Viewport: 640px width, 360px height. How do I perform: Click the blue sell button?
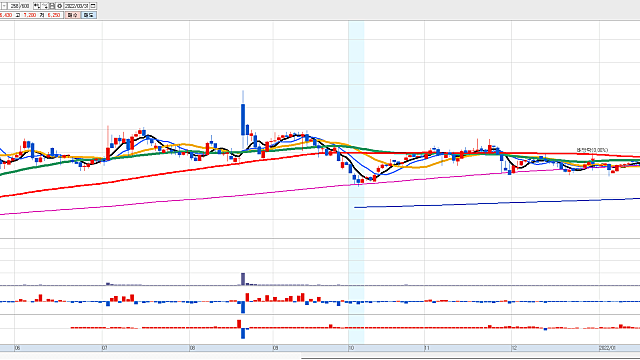(89, 15)
